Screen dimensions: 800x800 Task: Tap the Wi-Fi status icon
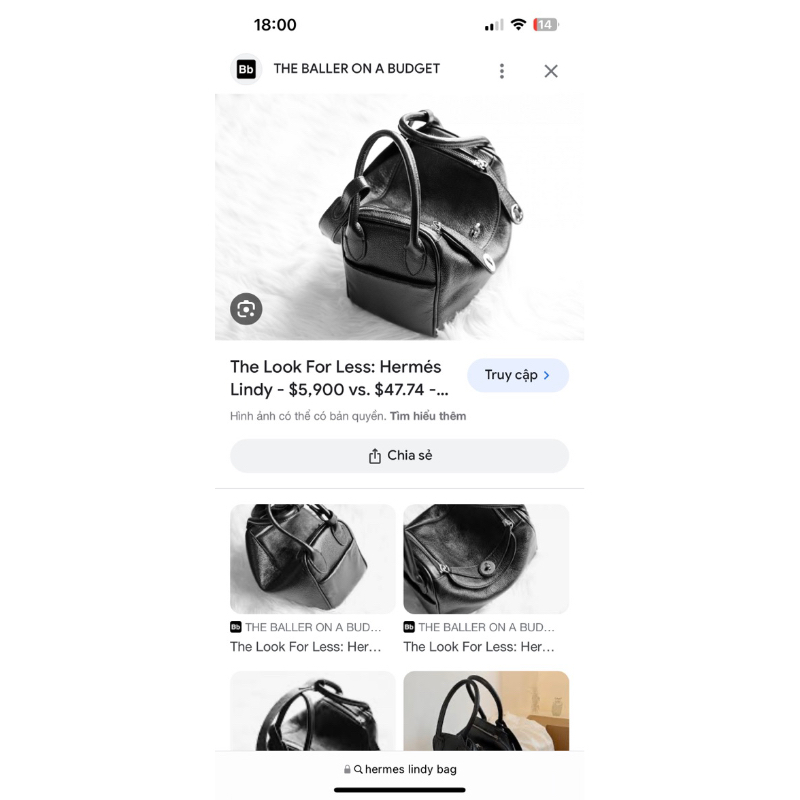518,24
